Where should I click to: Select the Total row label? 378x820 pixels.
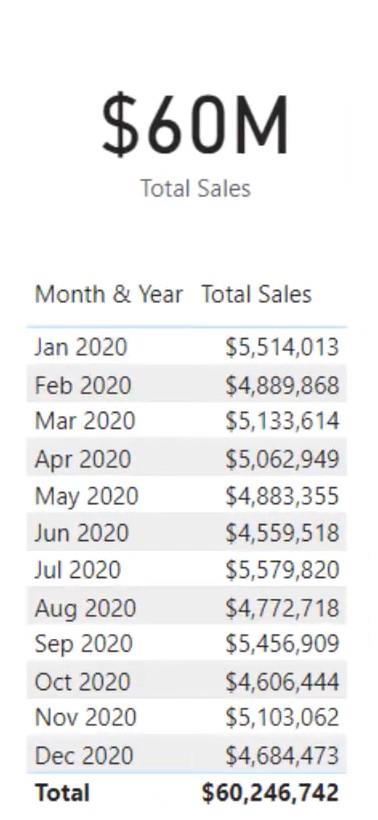(x=62, y=793)
